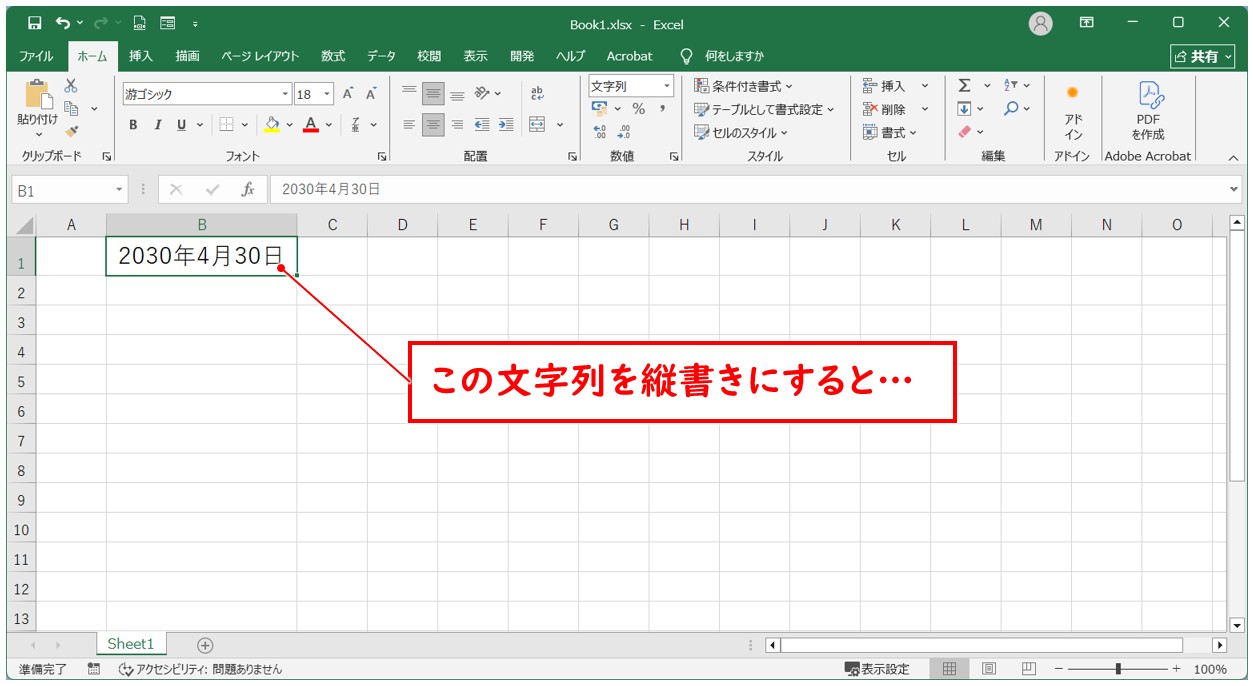Click the wrap text icon

pyautogui.click(x=537, y=94)
